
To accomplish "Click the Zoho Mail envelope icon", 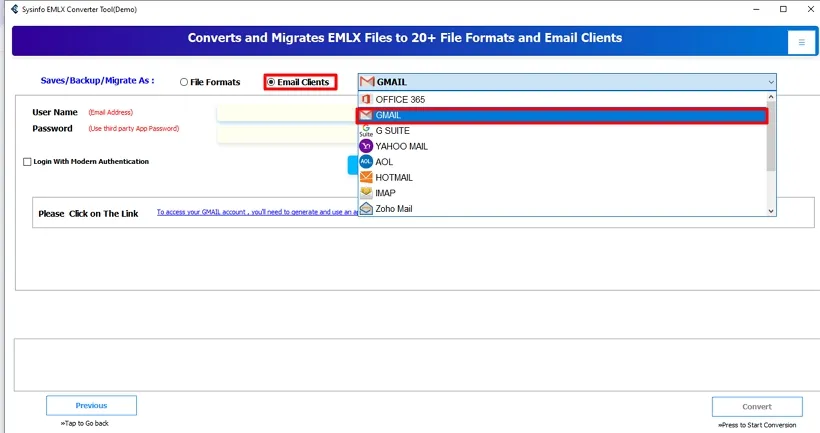I will [x=366, y=209].
